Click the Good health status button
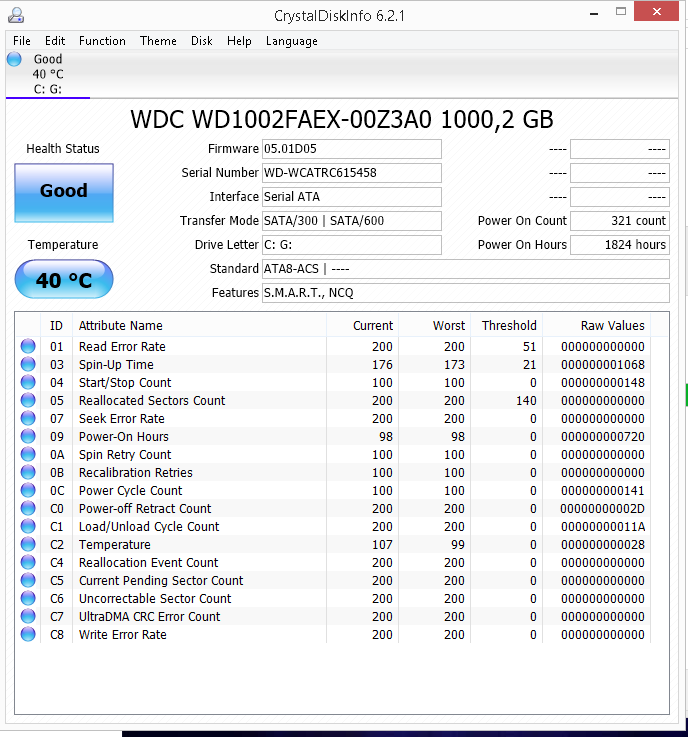 (x=64, y=193)
